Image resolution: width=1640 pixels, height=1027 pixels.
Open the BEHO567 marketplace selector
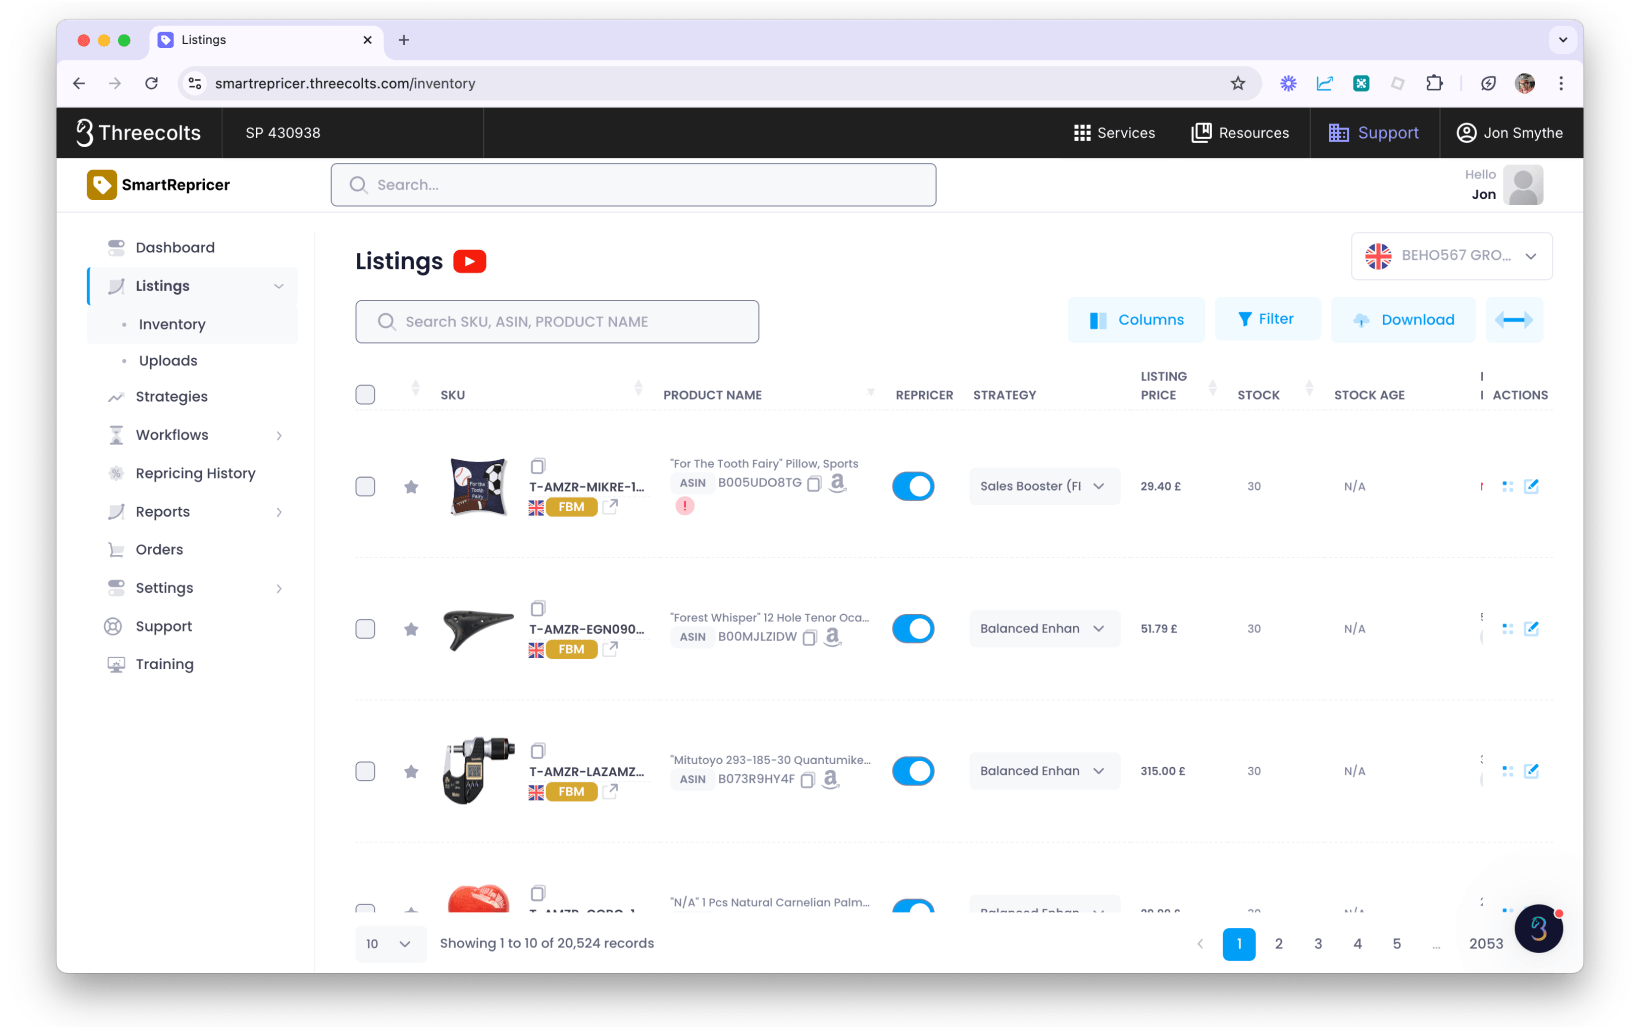[1451, 256]
